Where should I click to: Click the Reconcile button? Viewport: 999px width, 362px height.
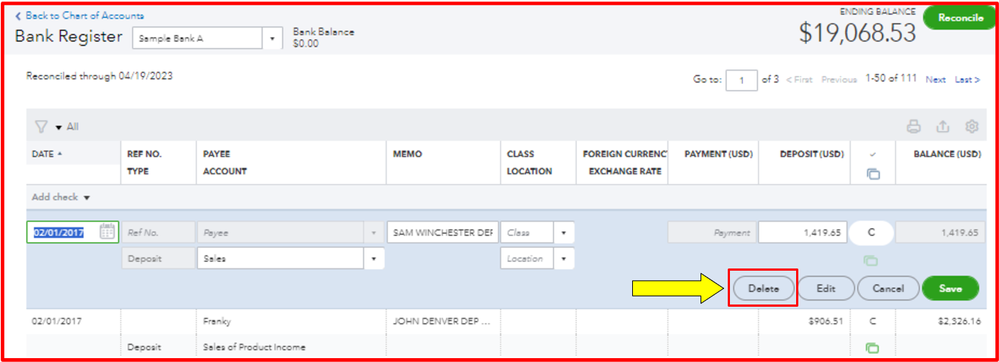961,18
